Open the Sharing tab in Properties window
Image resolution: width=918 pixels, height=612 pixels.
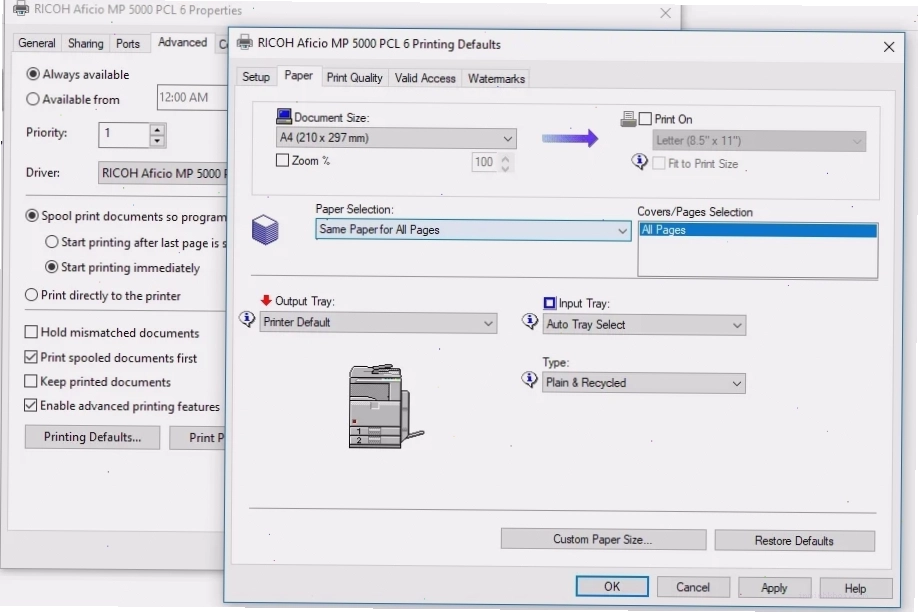[x=85, y=43]
